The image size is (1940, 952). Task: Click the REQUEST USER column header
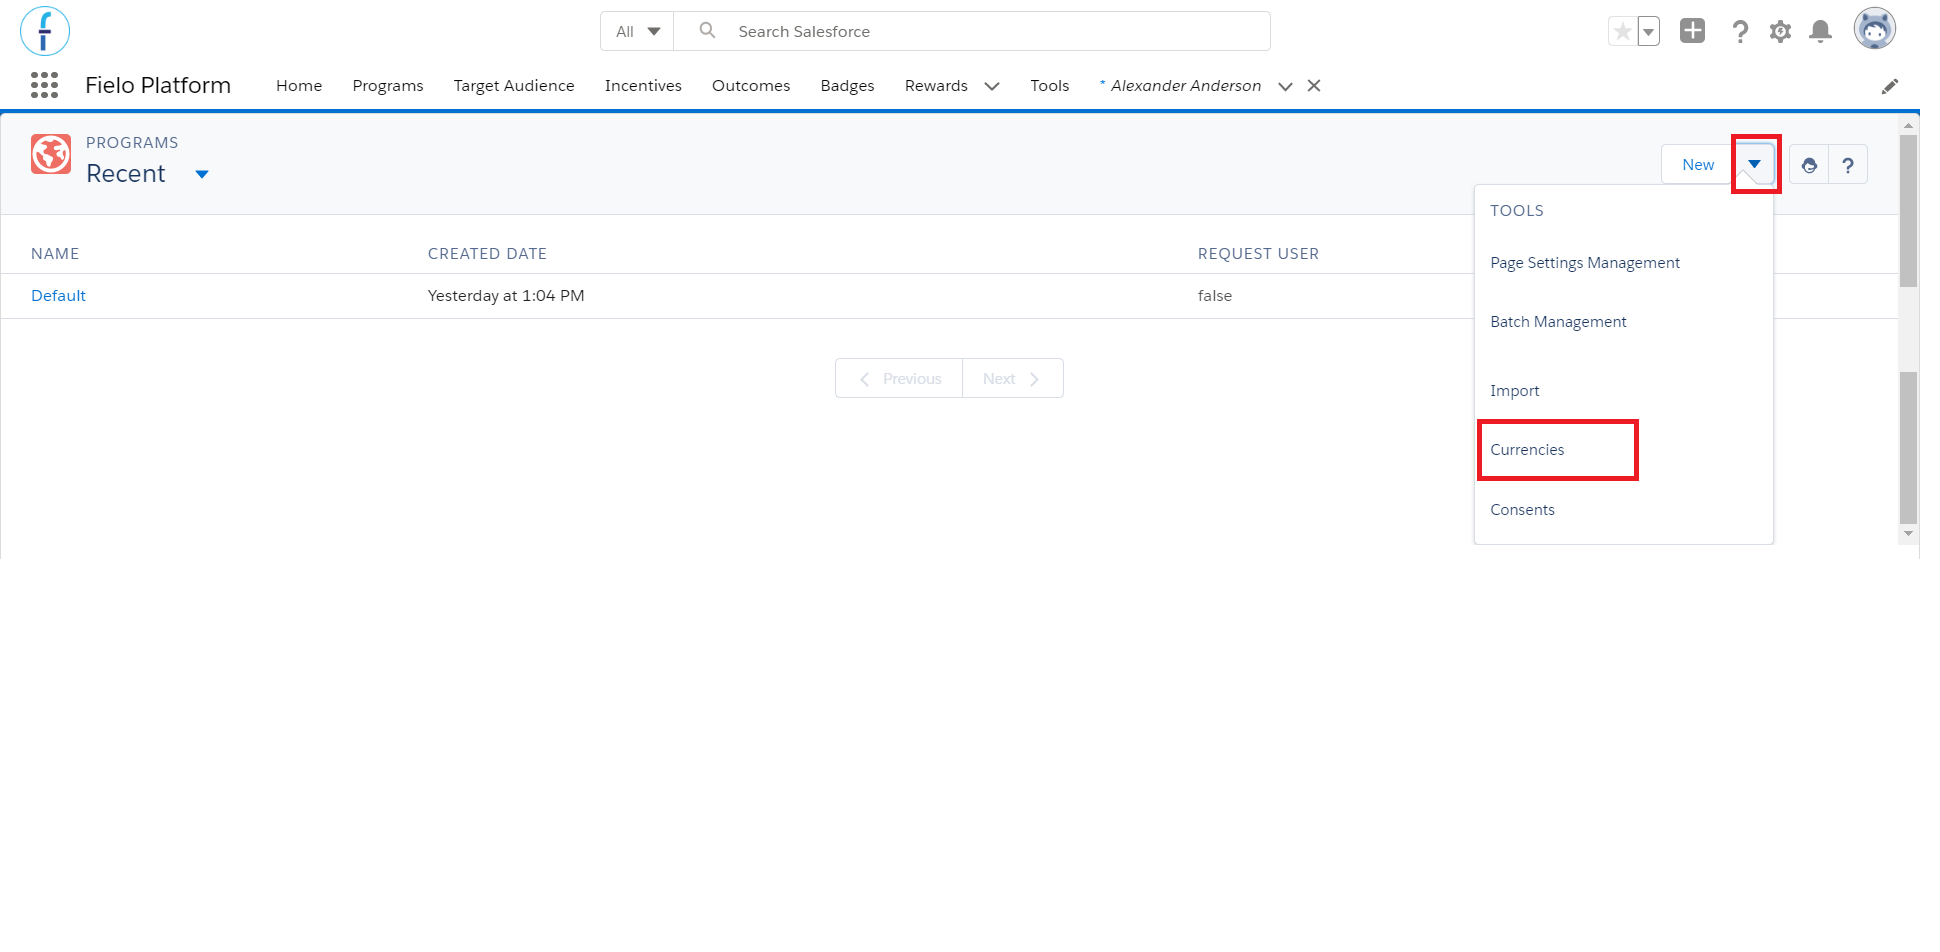[1258, 254]
